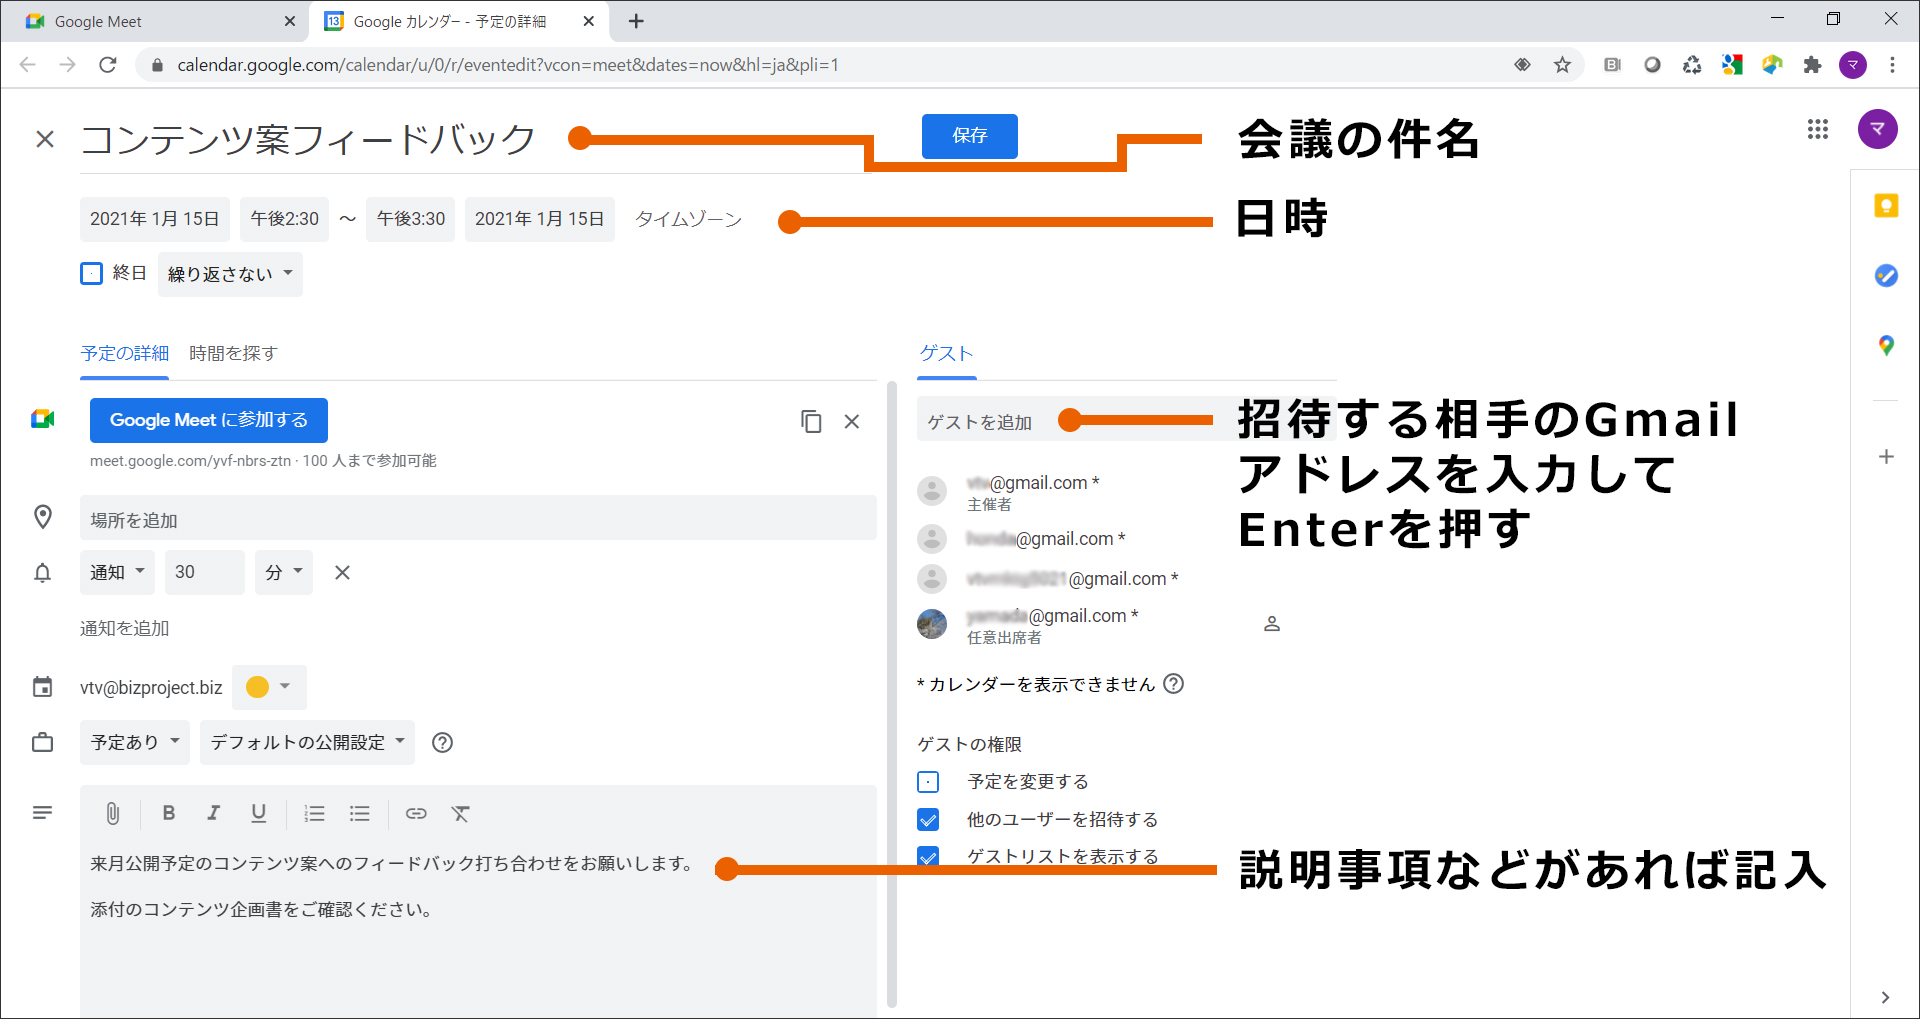Viewport: 1920px width, 1019px height.
Task: Open Google Maps from side panel
Action: (x=1886, y=345)
